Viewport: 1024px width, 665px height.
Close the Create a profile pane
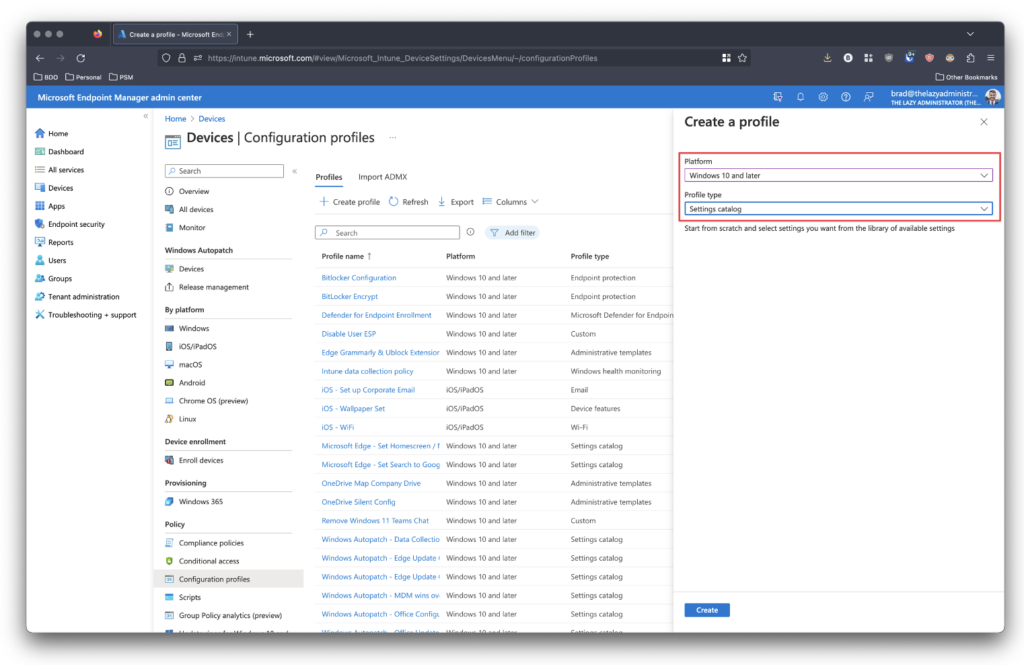984,122
